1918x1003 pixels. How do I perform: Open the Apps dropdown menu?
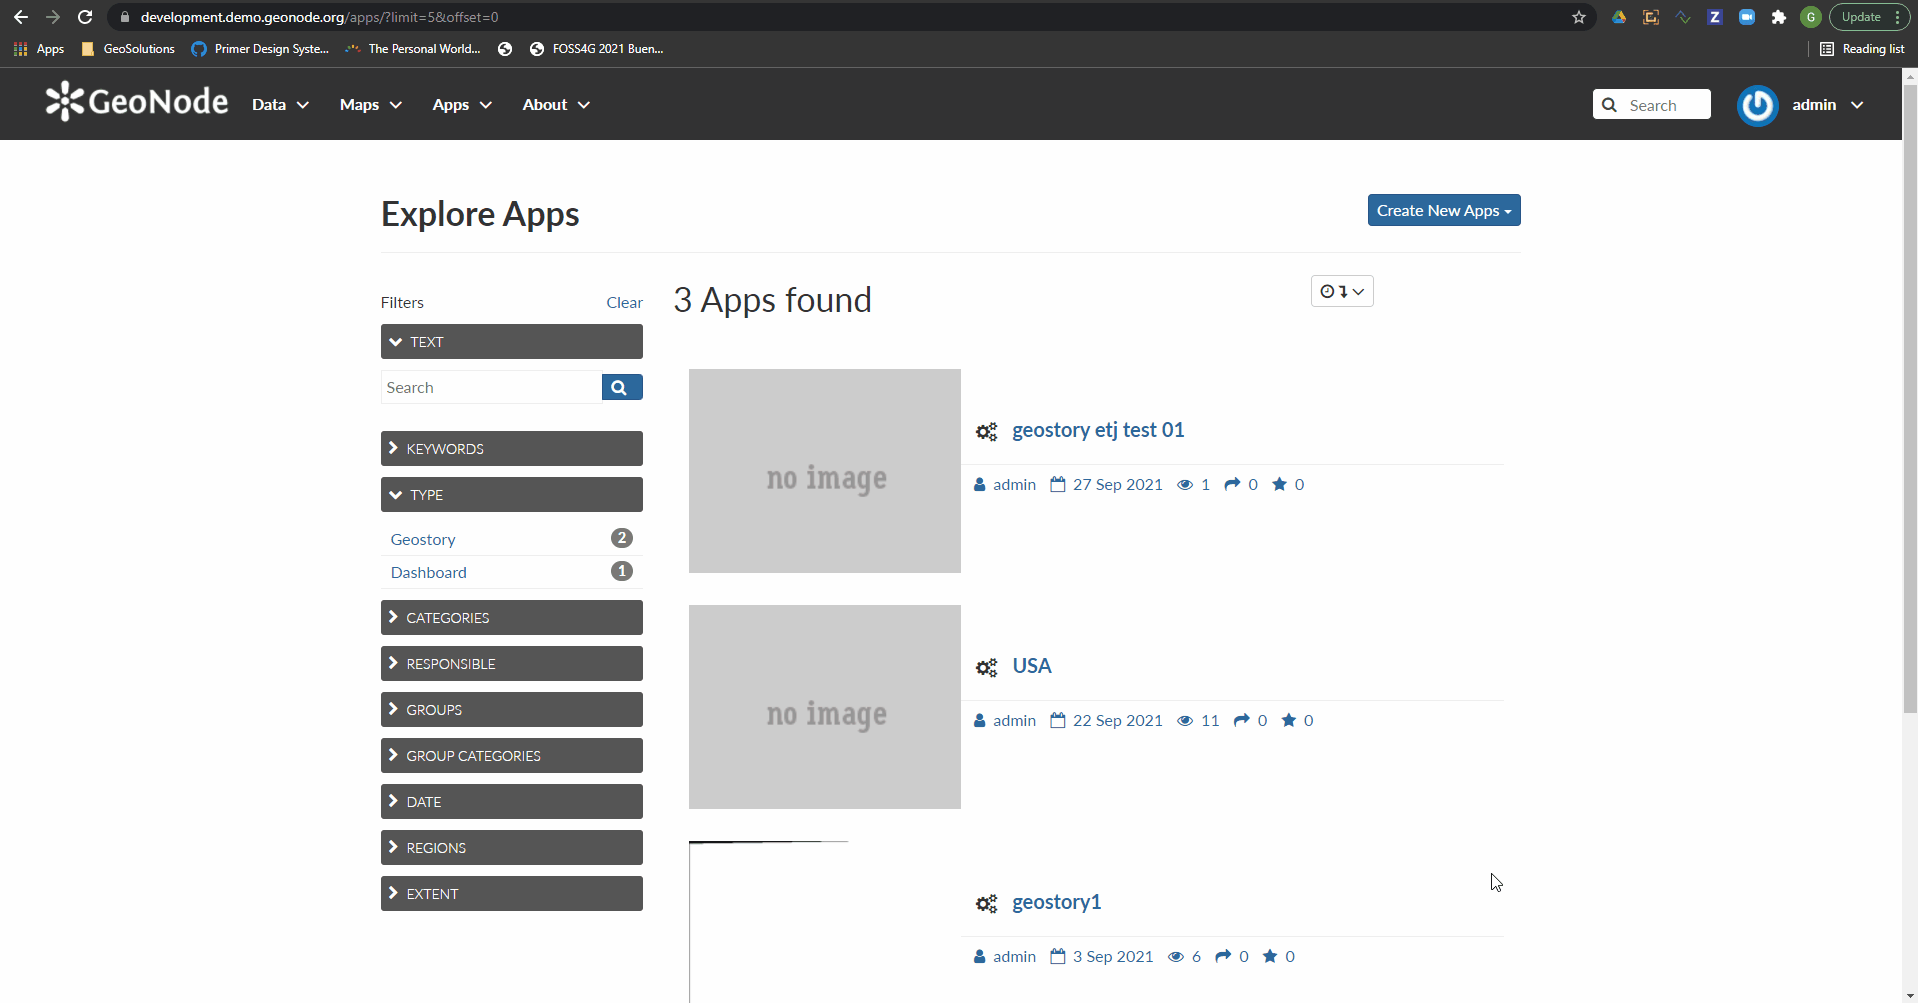point(462,104)
